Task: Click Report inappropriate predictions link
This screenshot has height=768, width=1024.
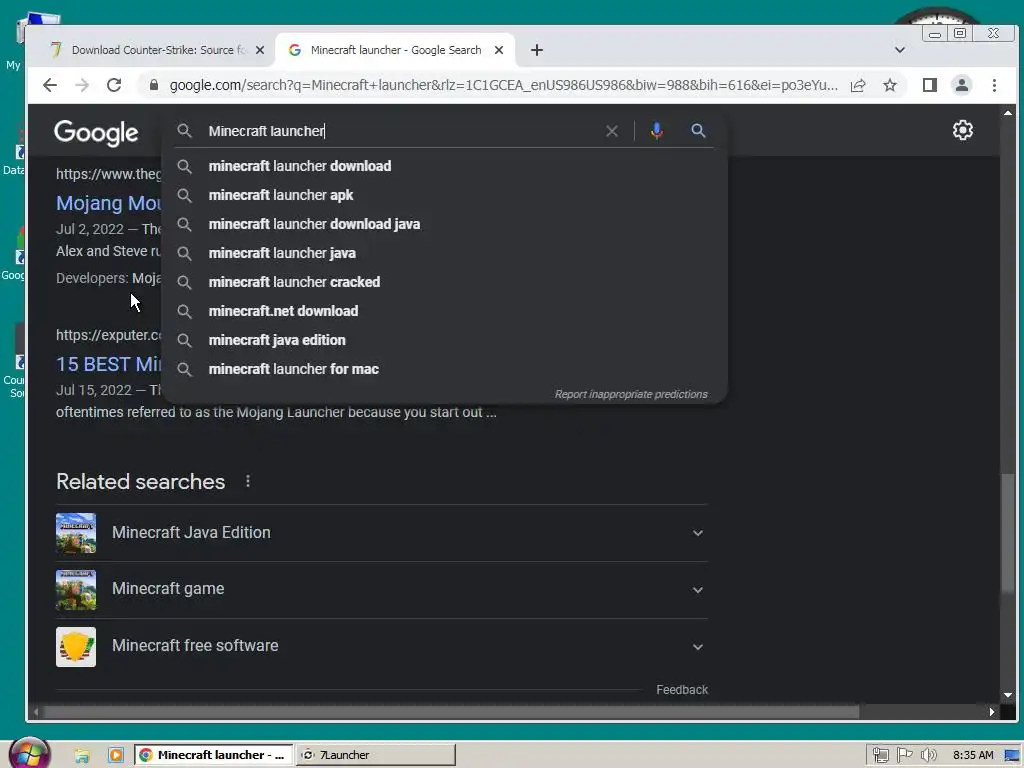Action: [x=631, y=394]
